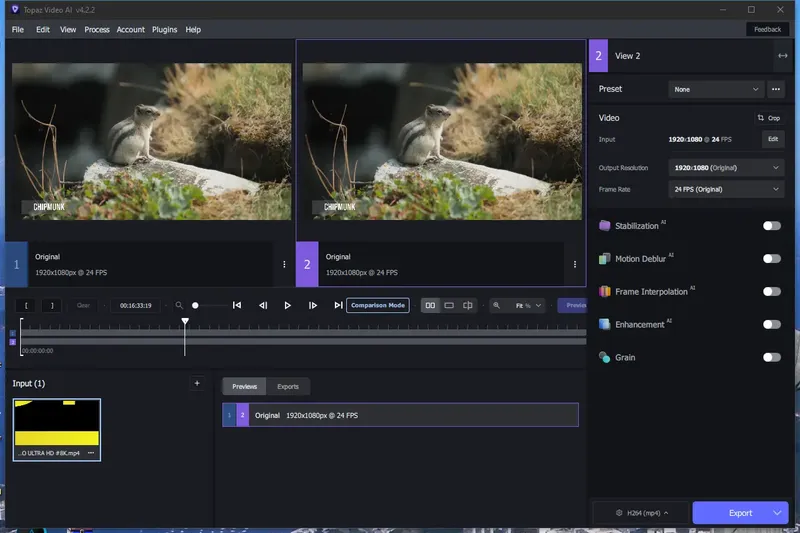This screenshot has height=533, width=800.
Task: Turn on Motion Deblur
Action: tap(771, 259)
